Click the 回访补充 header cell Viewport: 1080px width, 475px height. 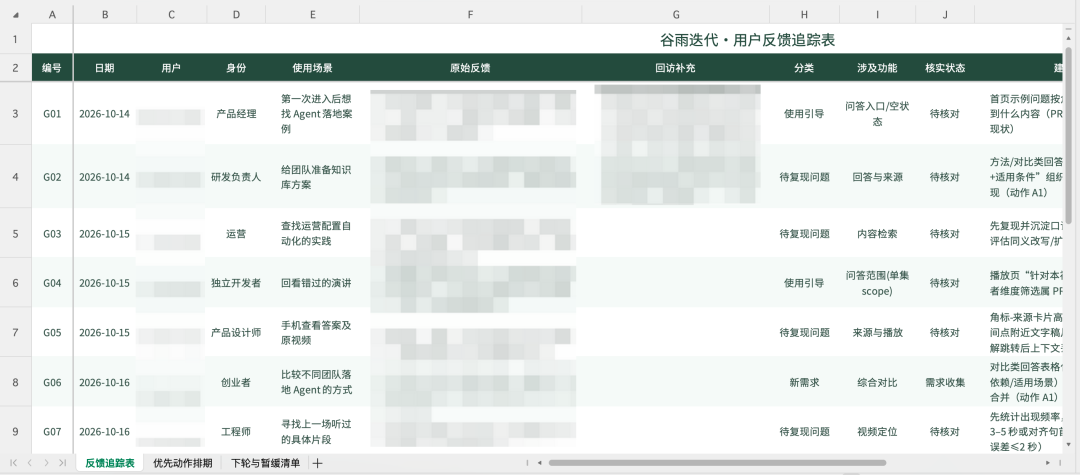tap(676, 68)
